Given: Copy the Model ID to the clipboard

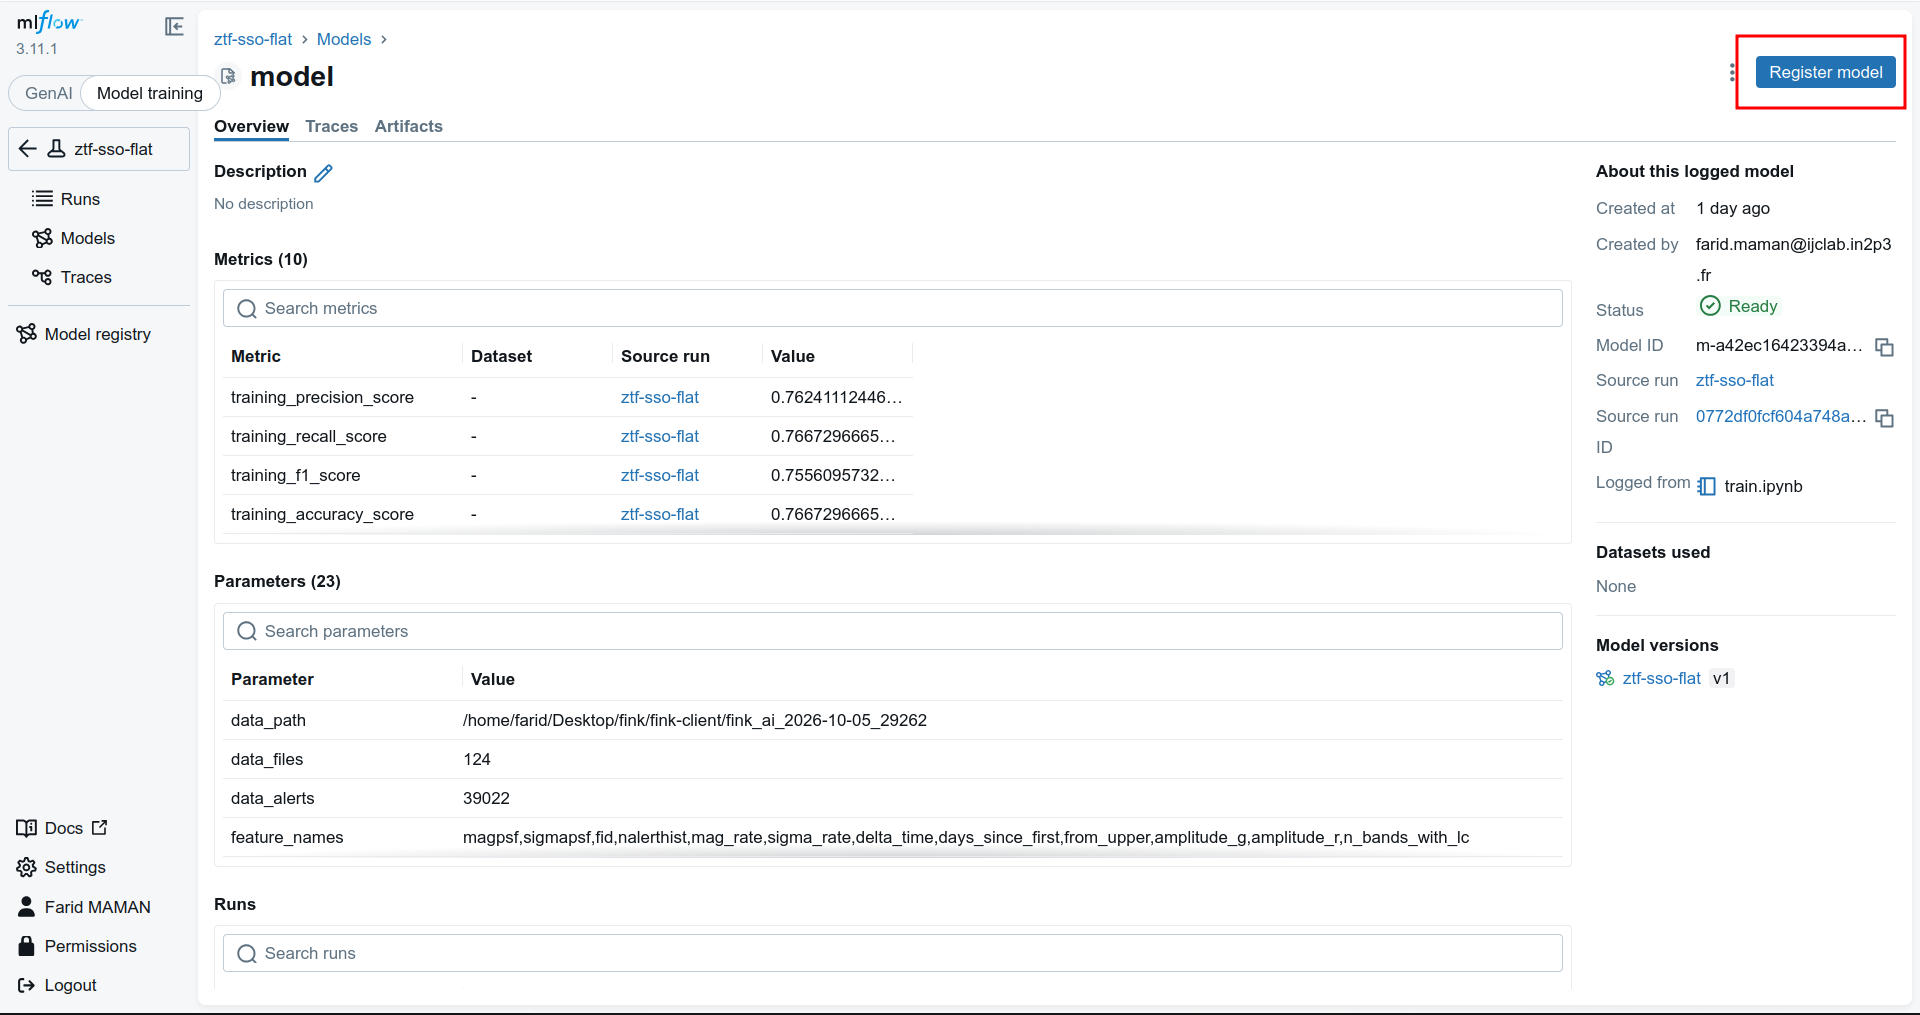Looking at the screenshot, I should (1884, 347).
